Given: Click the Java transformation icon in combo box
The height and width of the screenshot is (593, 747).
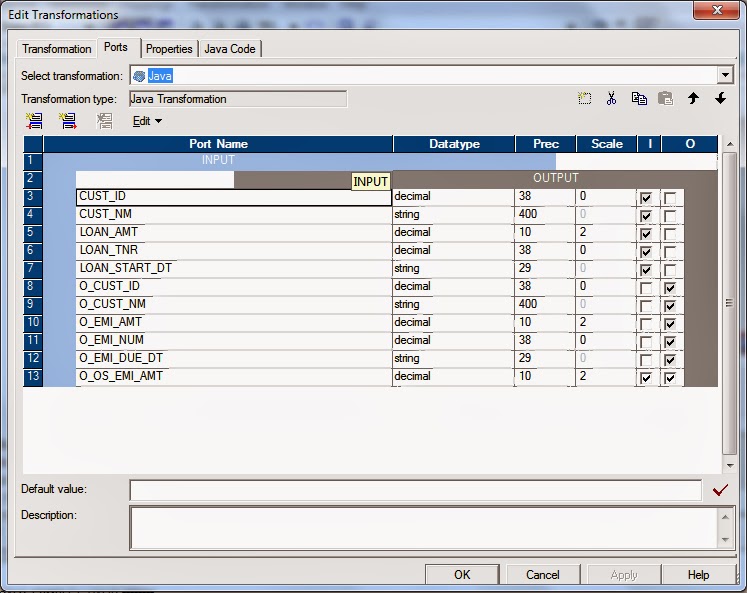Looking at the screenshot, I should (x=139, y=76).
